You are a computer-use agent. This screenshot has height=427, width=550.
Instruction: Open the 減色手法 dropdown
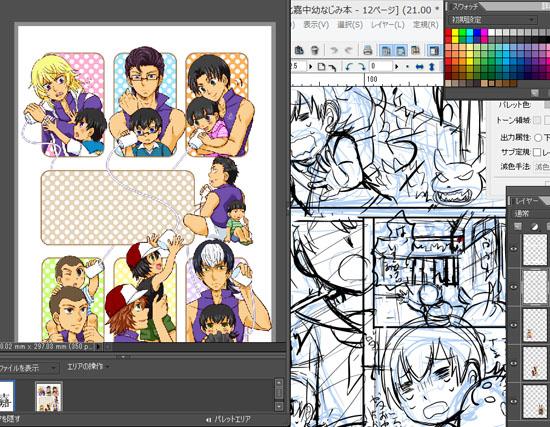[541, 167]
